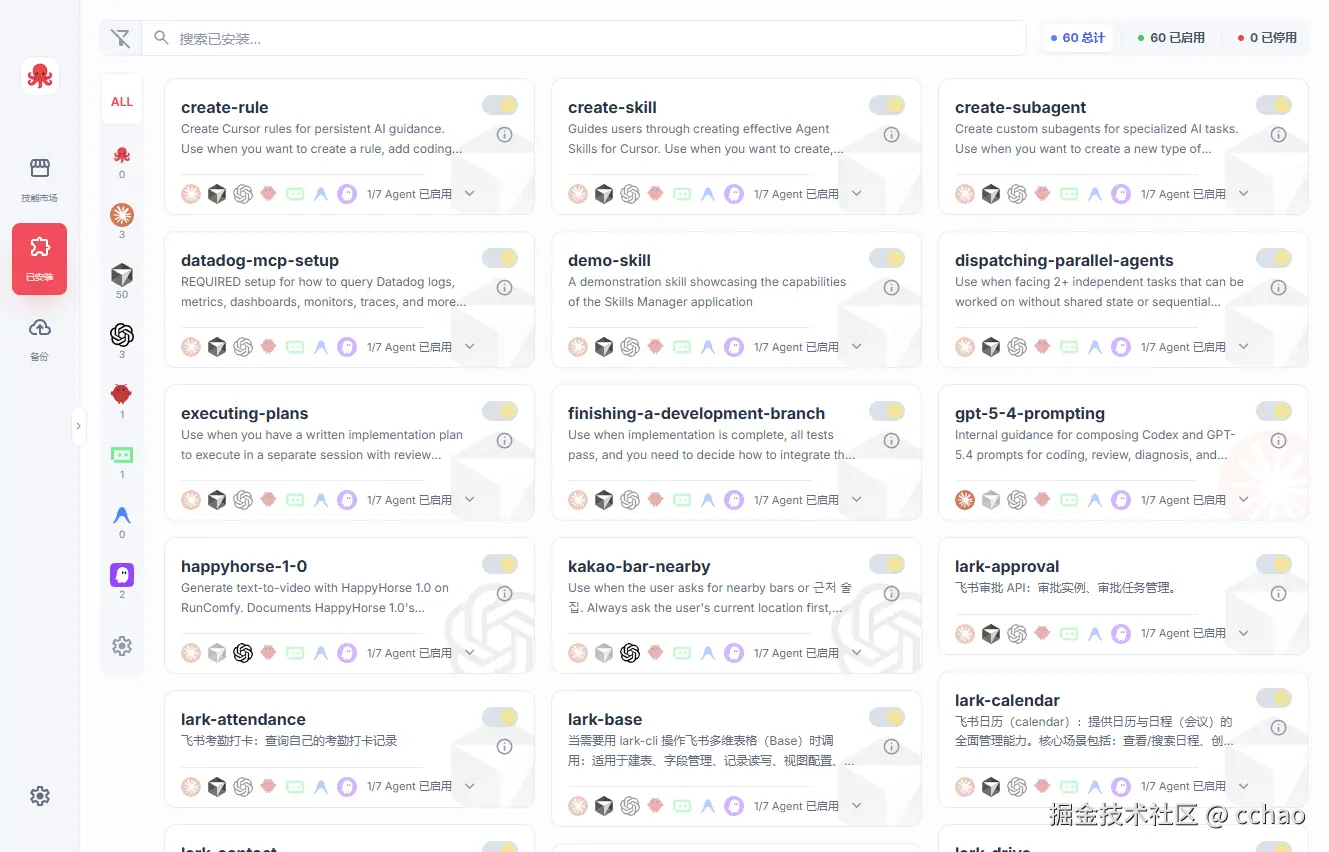Screen dimensions: 1329x852
Task: Open the lark-attendance skill title
Action: 243,720
